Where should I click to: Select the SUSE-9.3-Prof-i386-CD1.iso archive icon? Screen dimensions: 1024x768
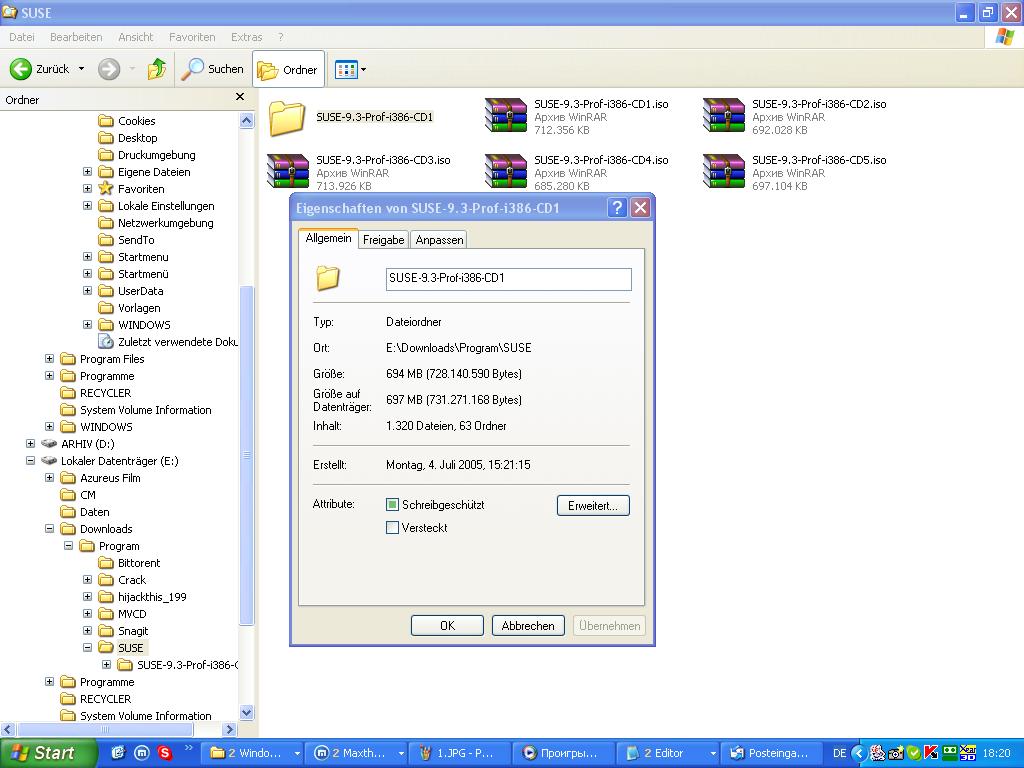(505, 116)
